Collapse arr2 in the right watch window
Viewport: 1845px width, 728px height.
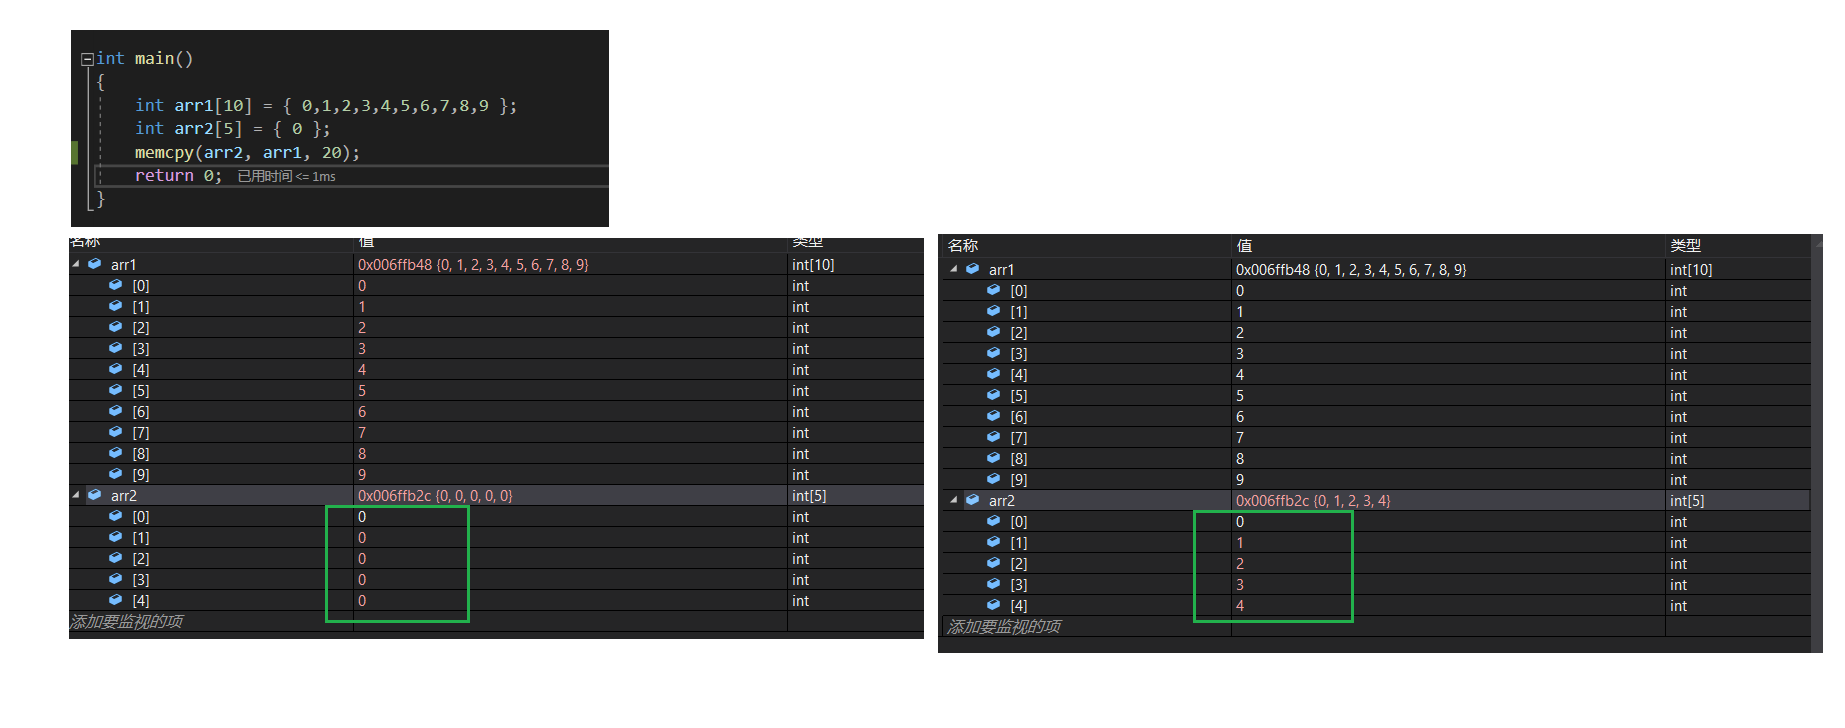954,500
